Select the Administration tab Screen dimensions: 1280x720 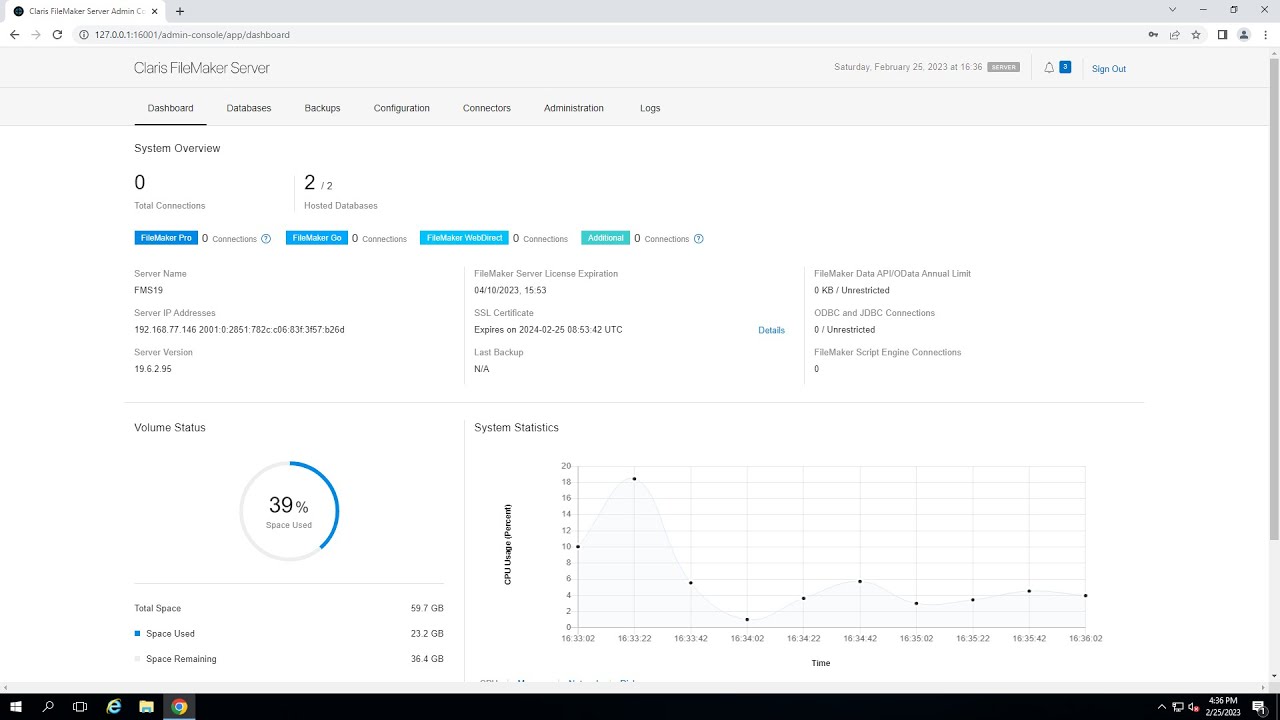(574, 108)
